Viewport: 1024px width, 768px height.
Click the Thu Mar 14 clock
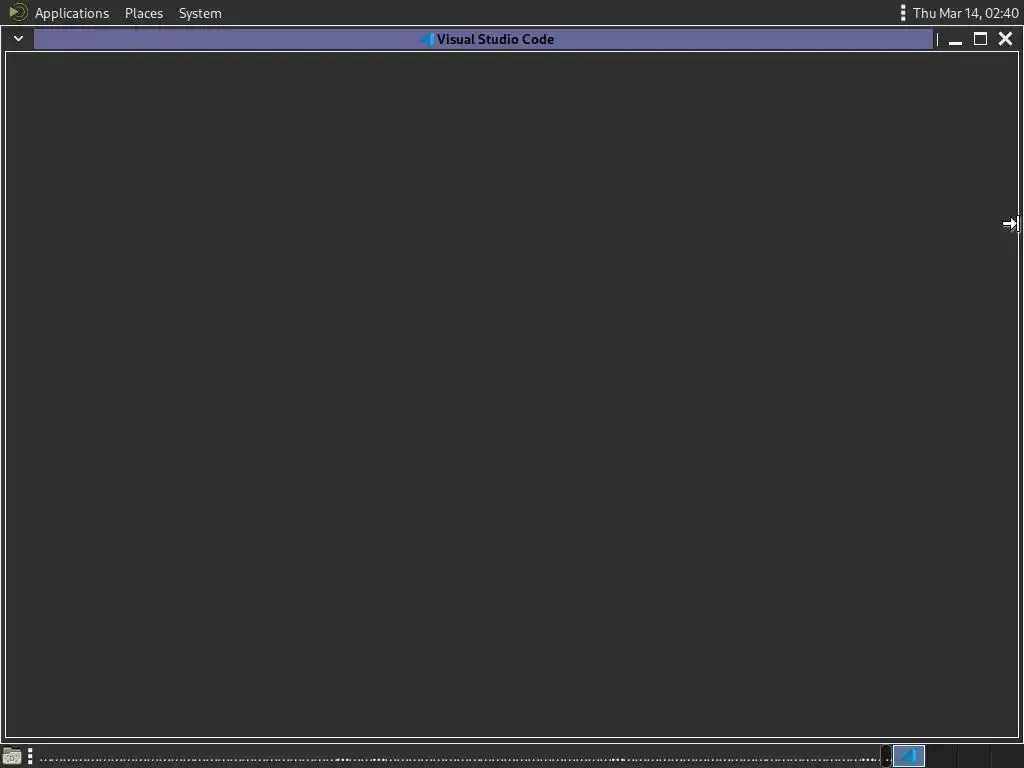[965, 13]
